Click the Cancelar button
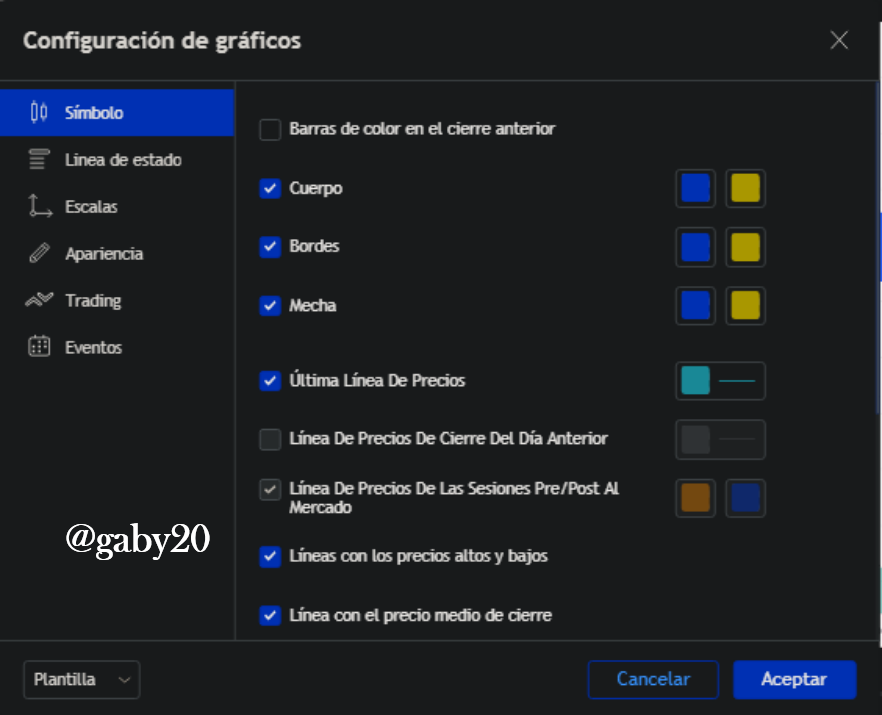The width and height of the screenshot is (882, 715). (653, 680)
